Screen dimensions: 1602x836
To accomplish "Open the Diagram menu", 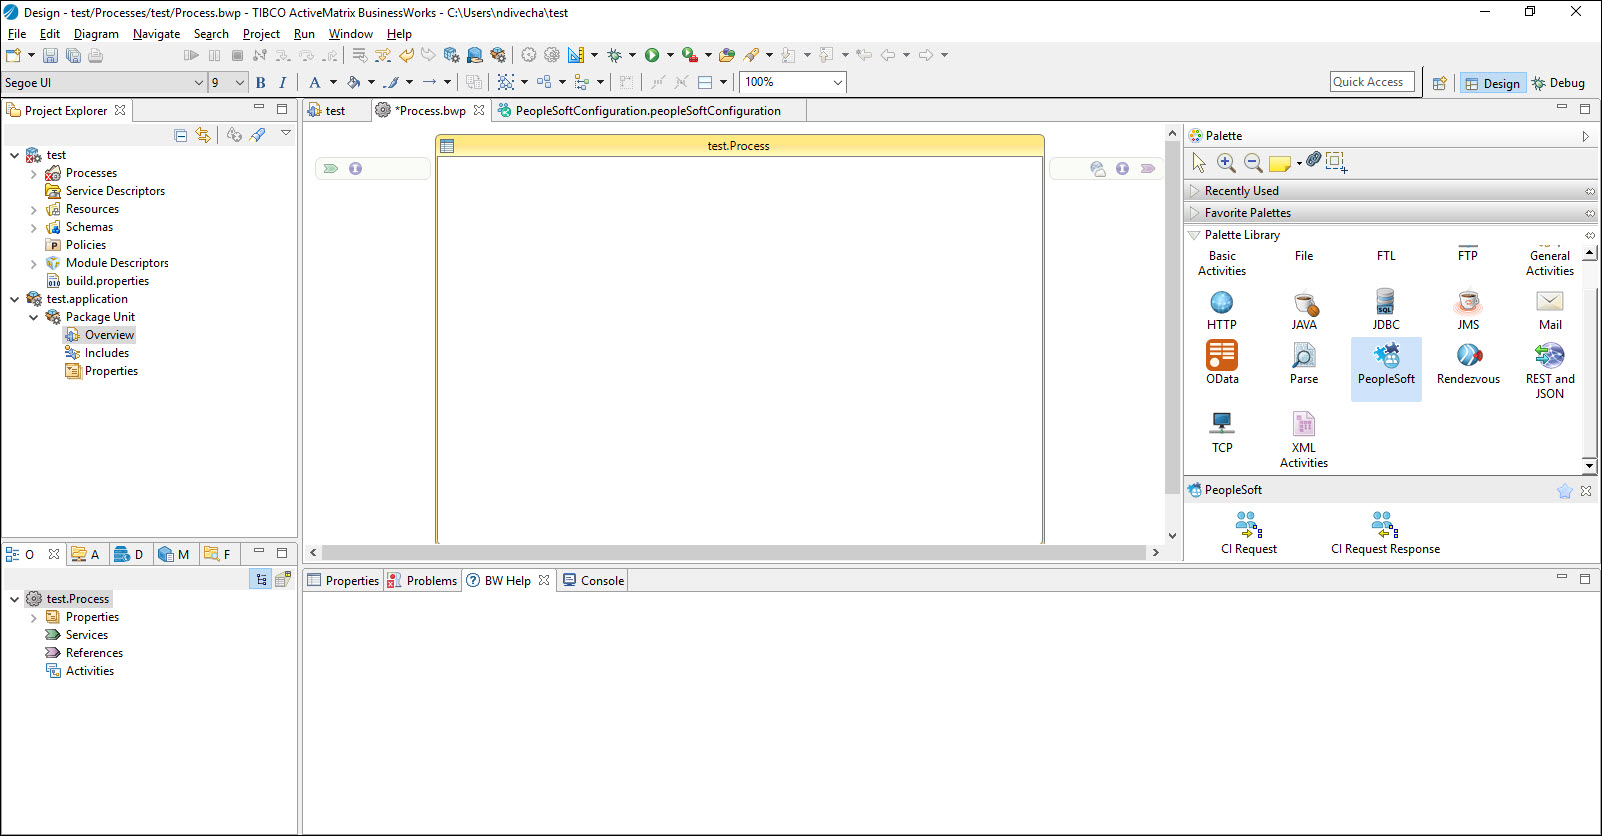I will pyautogui.click(x=96, y=34).
